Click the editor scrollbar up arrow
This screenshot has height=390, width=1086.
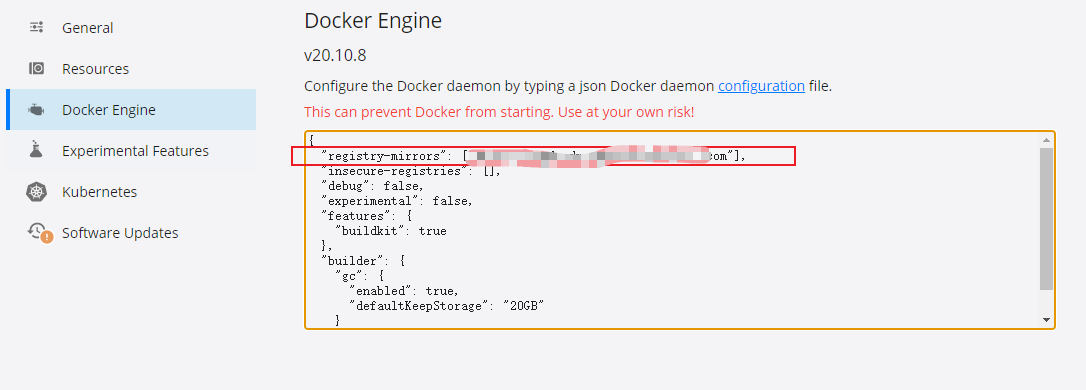(1046, 140)
